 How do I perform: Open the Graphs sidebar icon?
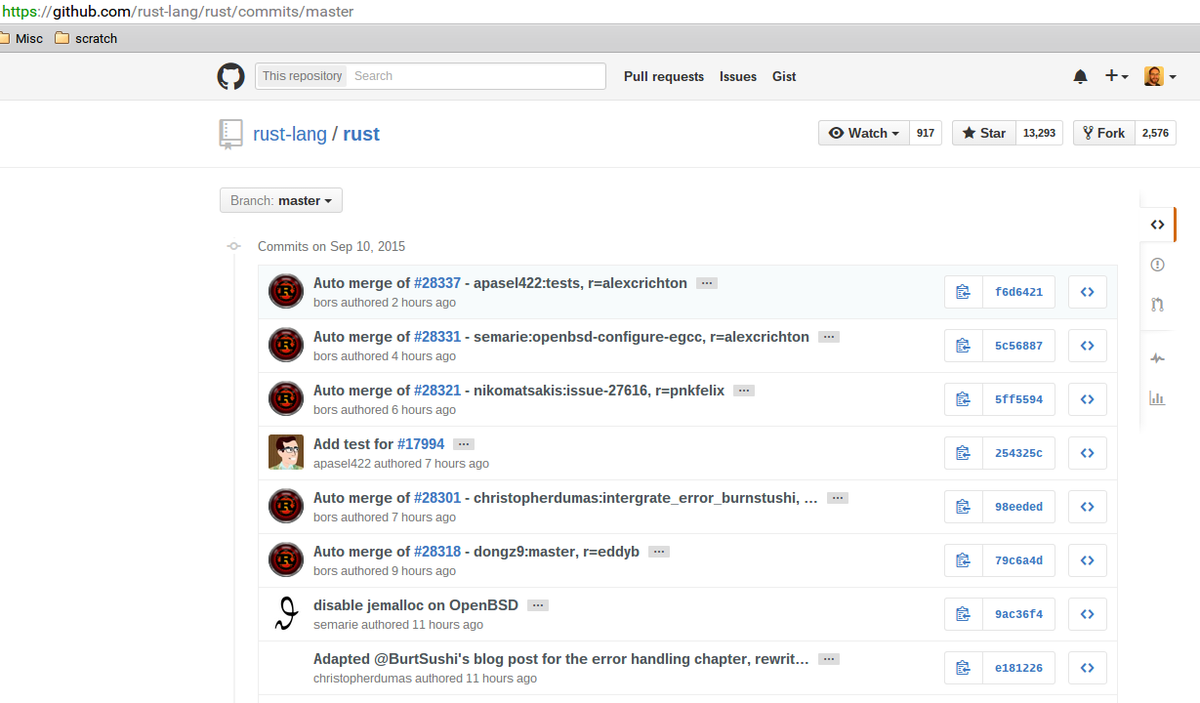[x=1157, y=398]
